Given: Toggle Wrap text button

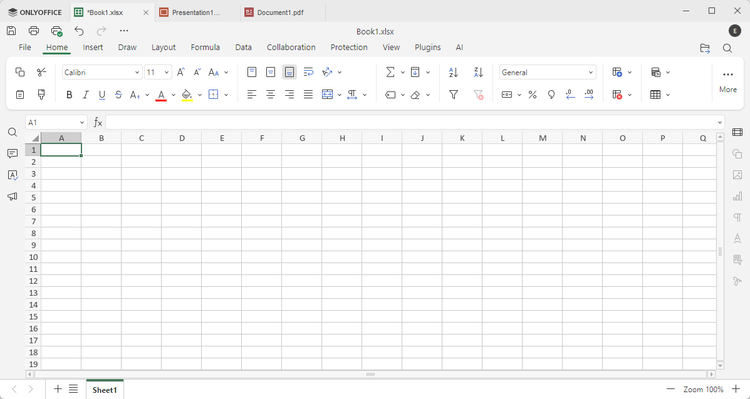Looking at the screenshot, I should tap(309, 72).
